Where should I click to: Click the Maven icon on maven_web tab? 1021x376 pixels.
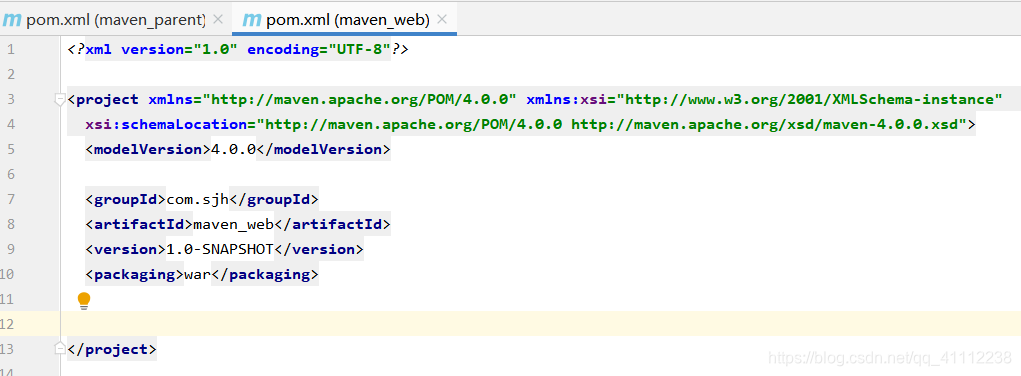click(252, 20)
